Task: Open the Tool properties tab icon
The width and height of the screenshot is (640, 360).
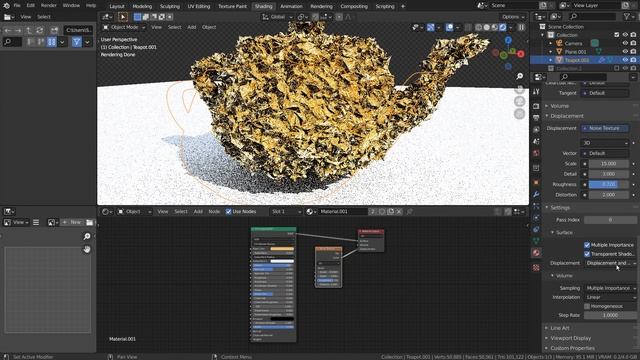Action: 536,92
